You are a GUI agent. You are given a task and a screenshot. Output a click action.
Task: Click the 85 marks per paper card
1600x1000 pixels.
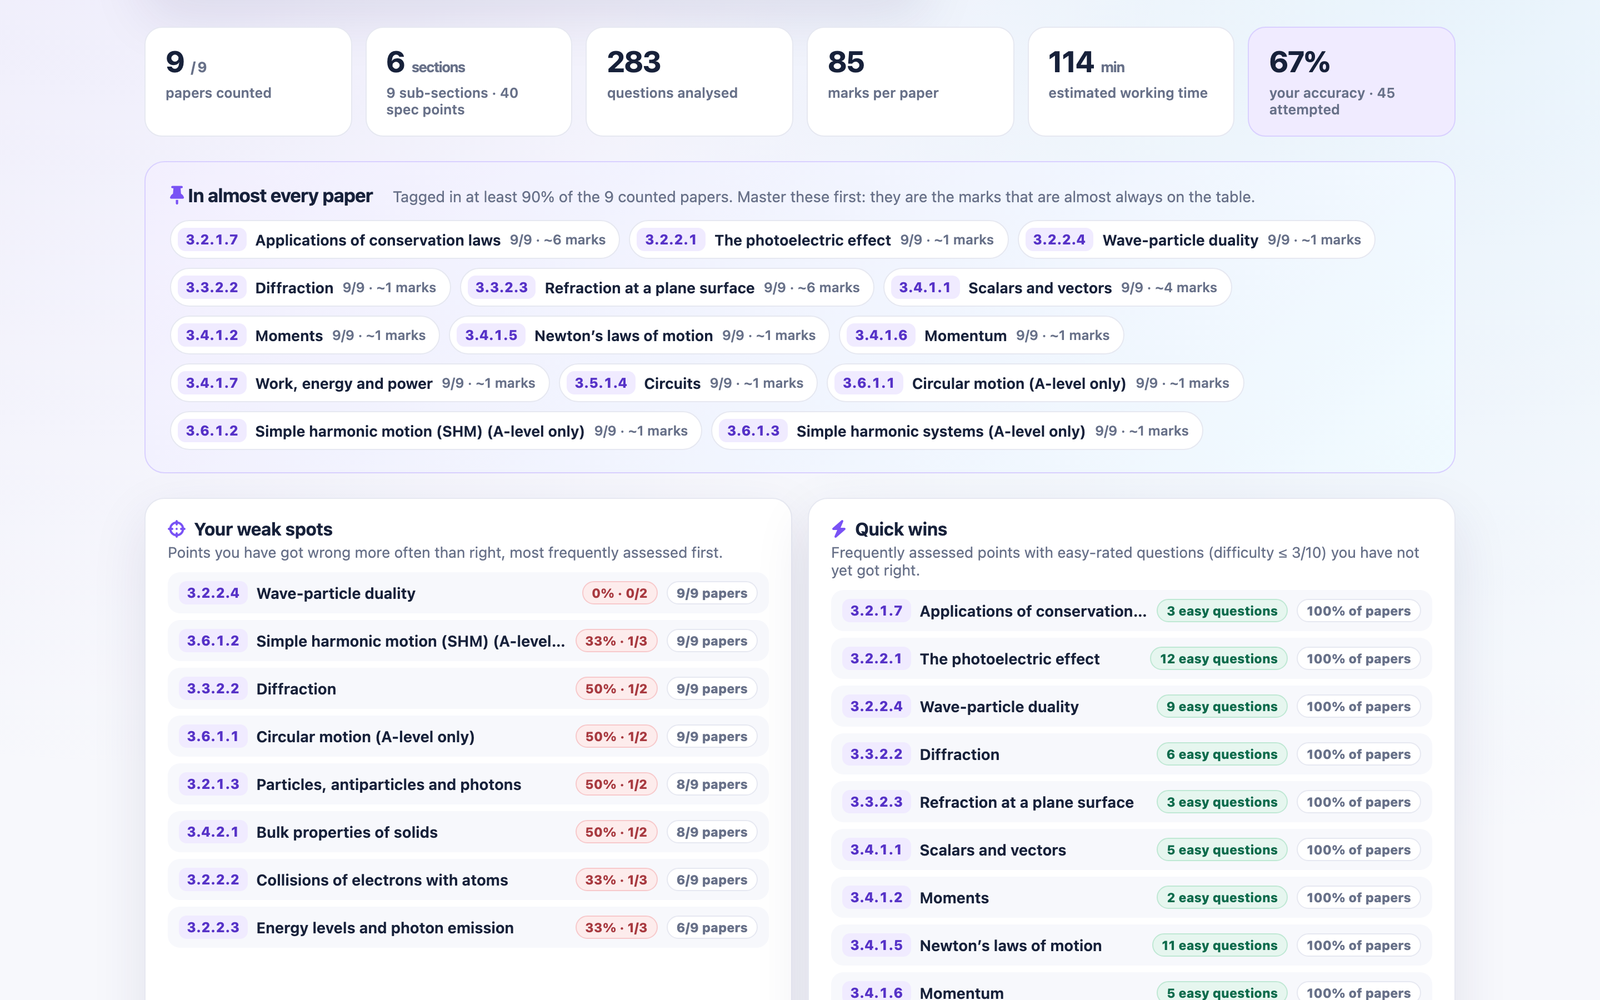(910, 81)
